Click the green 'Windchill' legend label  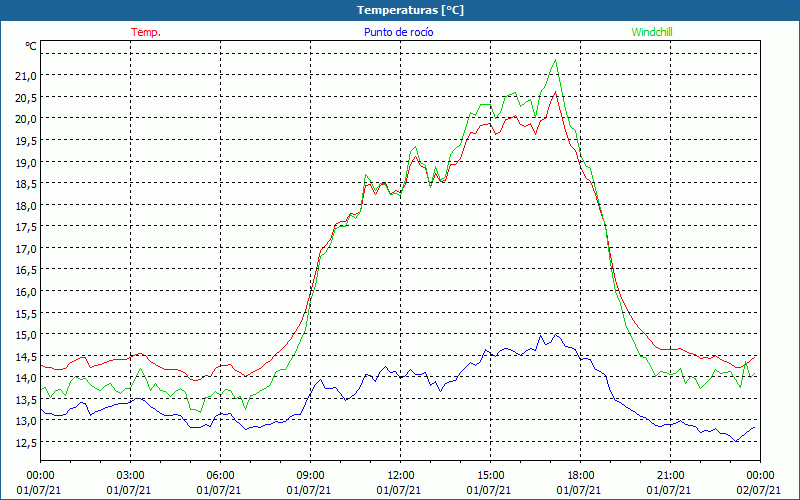(x=652, y=32)
